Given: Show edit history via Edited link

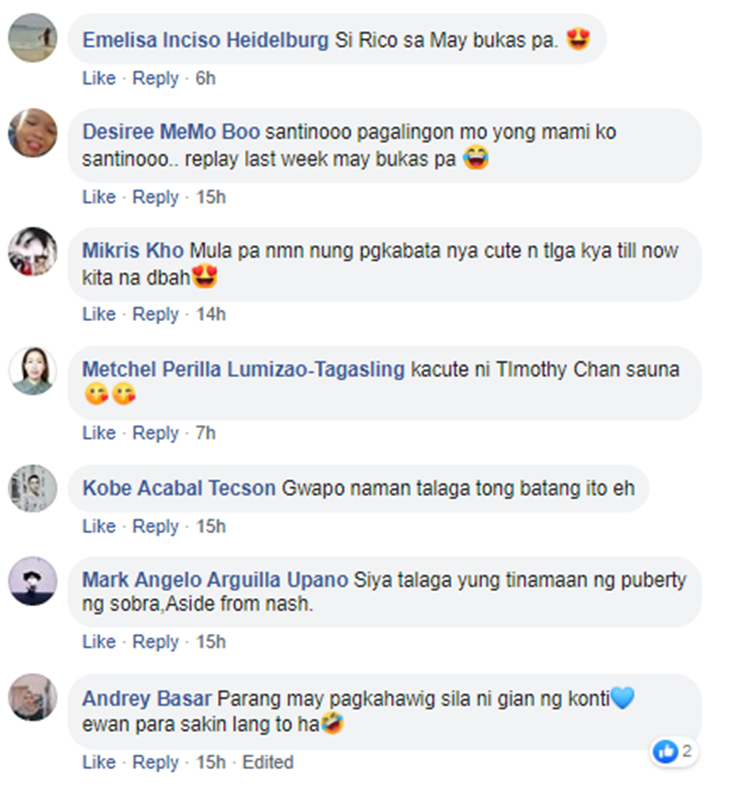Looking at the screenshot, I should pos(268,762).
